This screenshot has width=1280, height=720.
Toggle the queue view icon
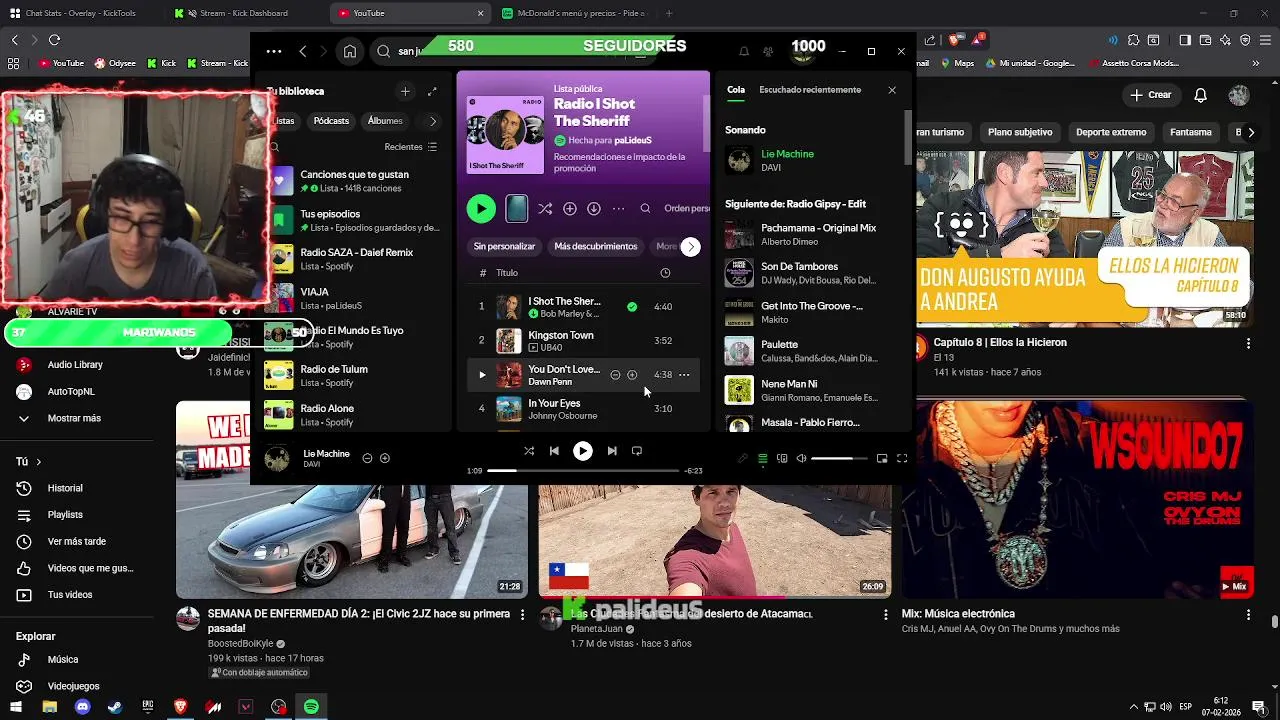[763, 458]
